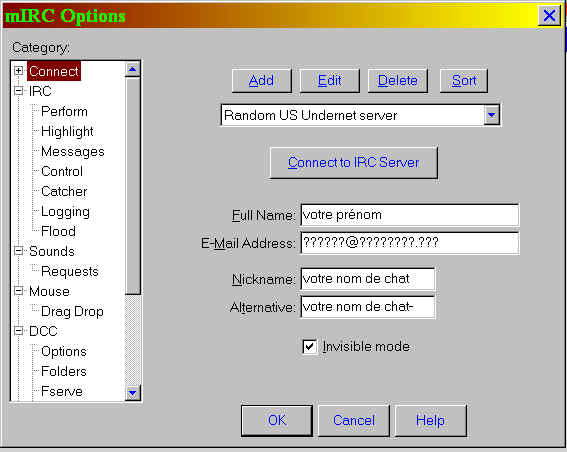
Task: Open the Control settings page
Action: coord(62,171)
